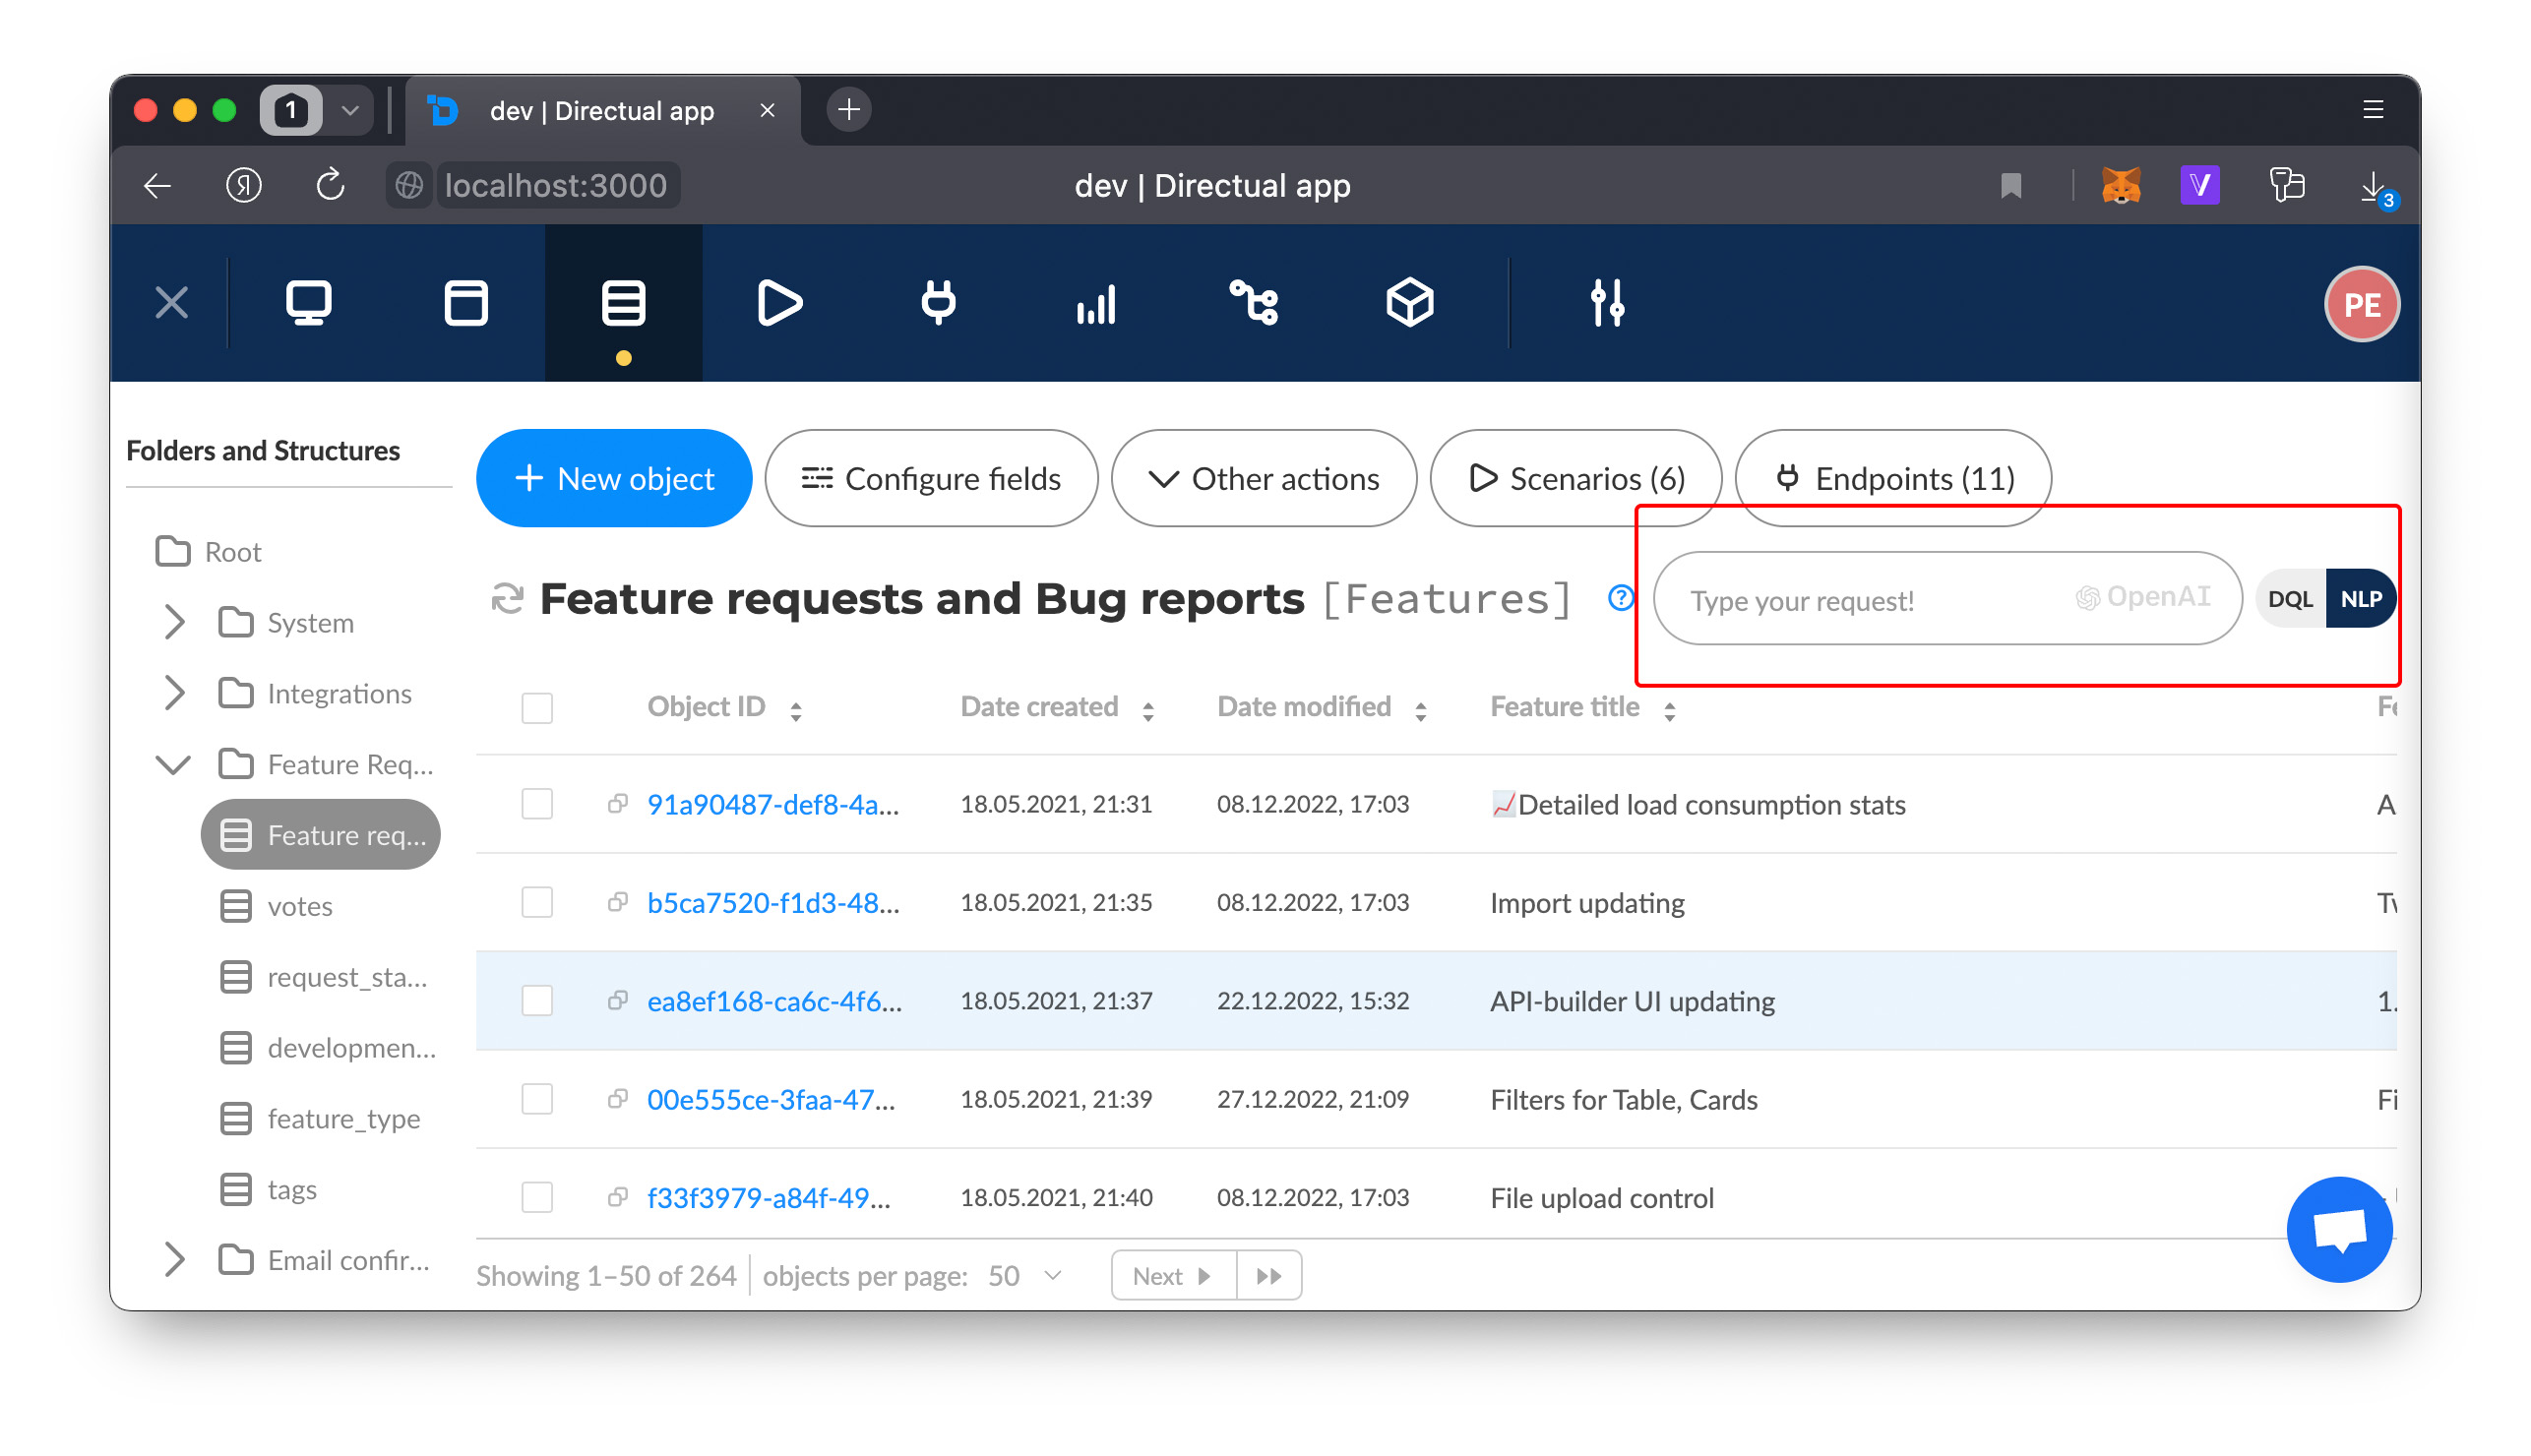This screenshot has height=1456, width=2531.
Task: Open the API plug icon in navigation bar
Action: pyautogui.click(x=937, y=303)
